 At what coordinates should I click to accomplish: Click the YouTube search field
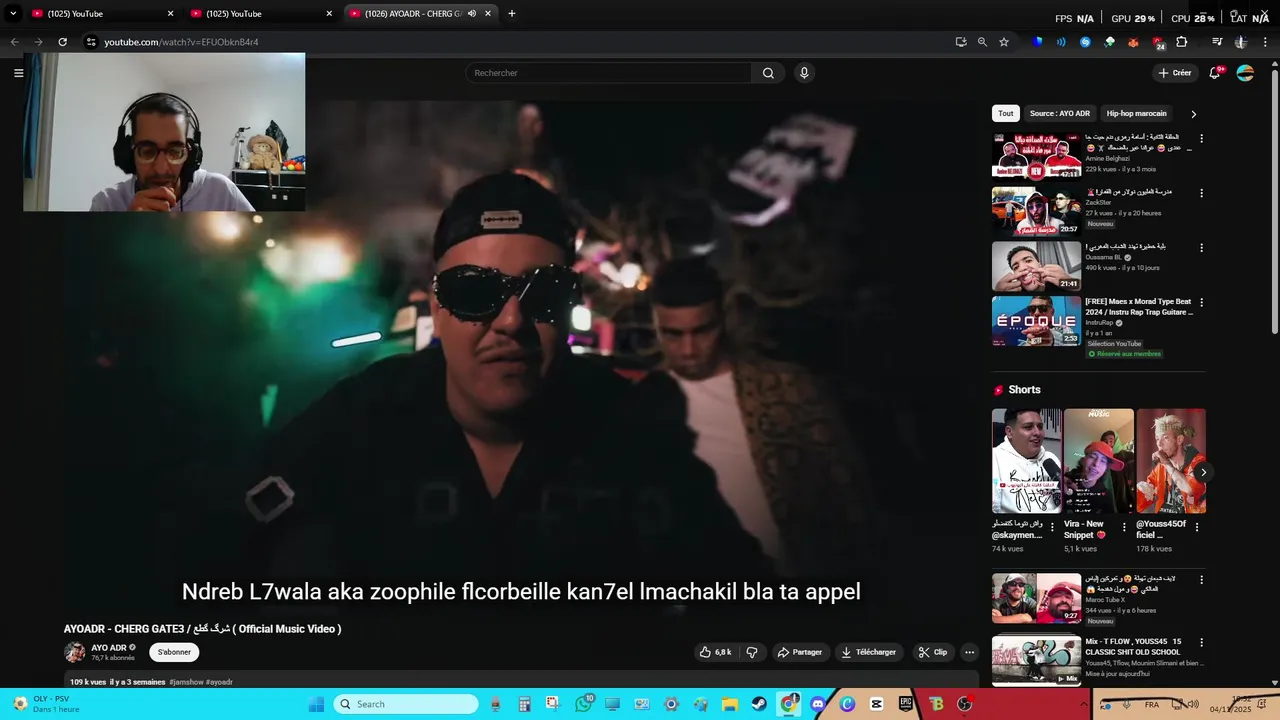tap(608, 73)
